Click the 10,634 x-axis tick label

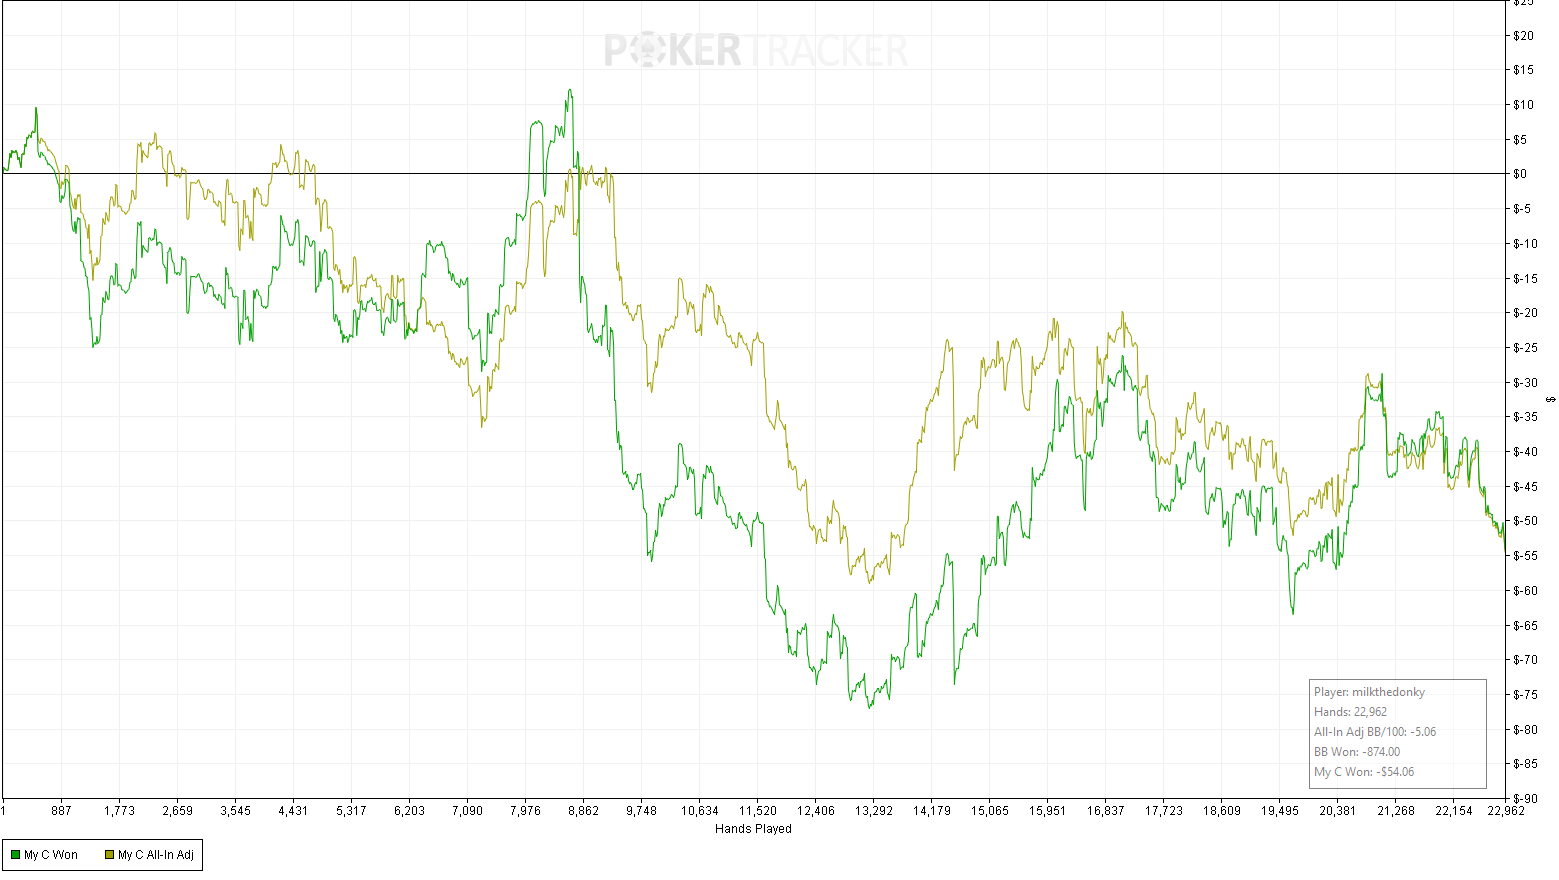pos(700,811)
